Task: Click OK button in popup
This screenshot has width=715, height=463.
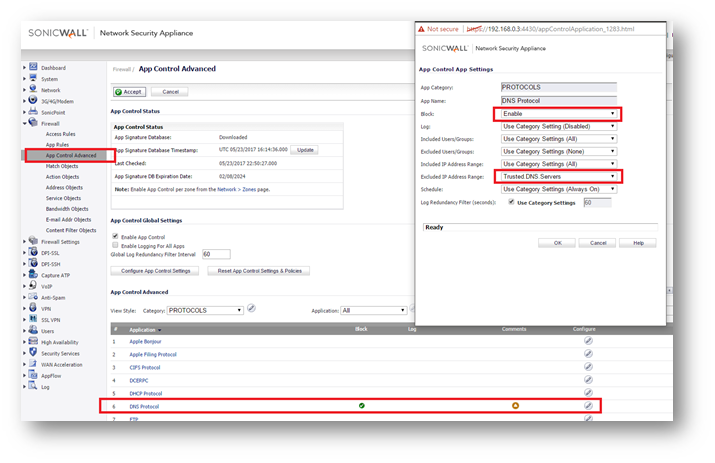Action: [557, 243]
